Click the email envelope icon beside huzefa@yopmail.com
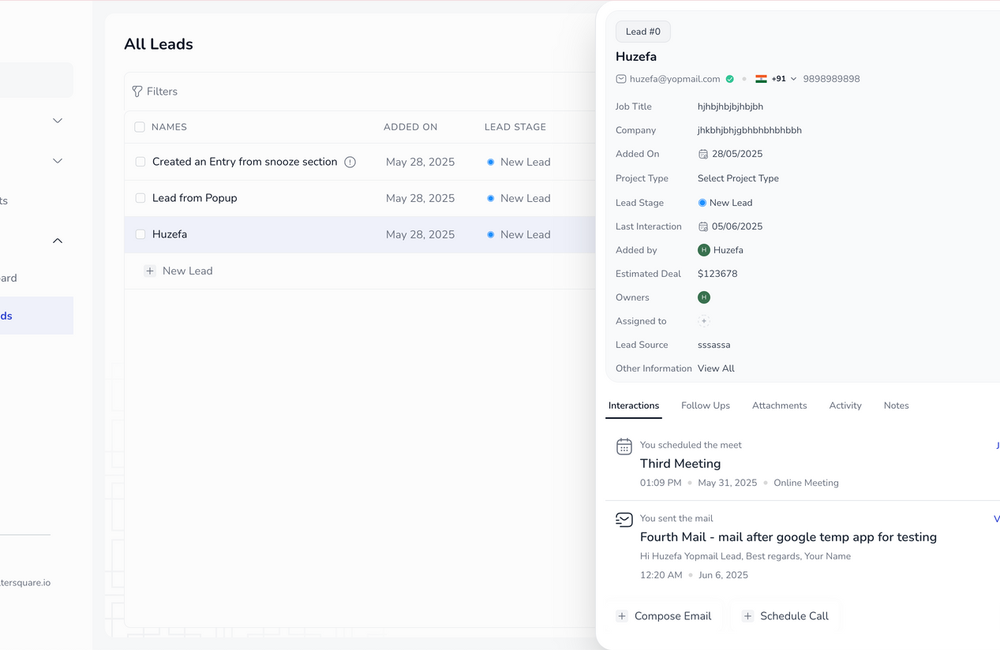This screenshot has height=650, width=1000. [x=621, y=79]
